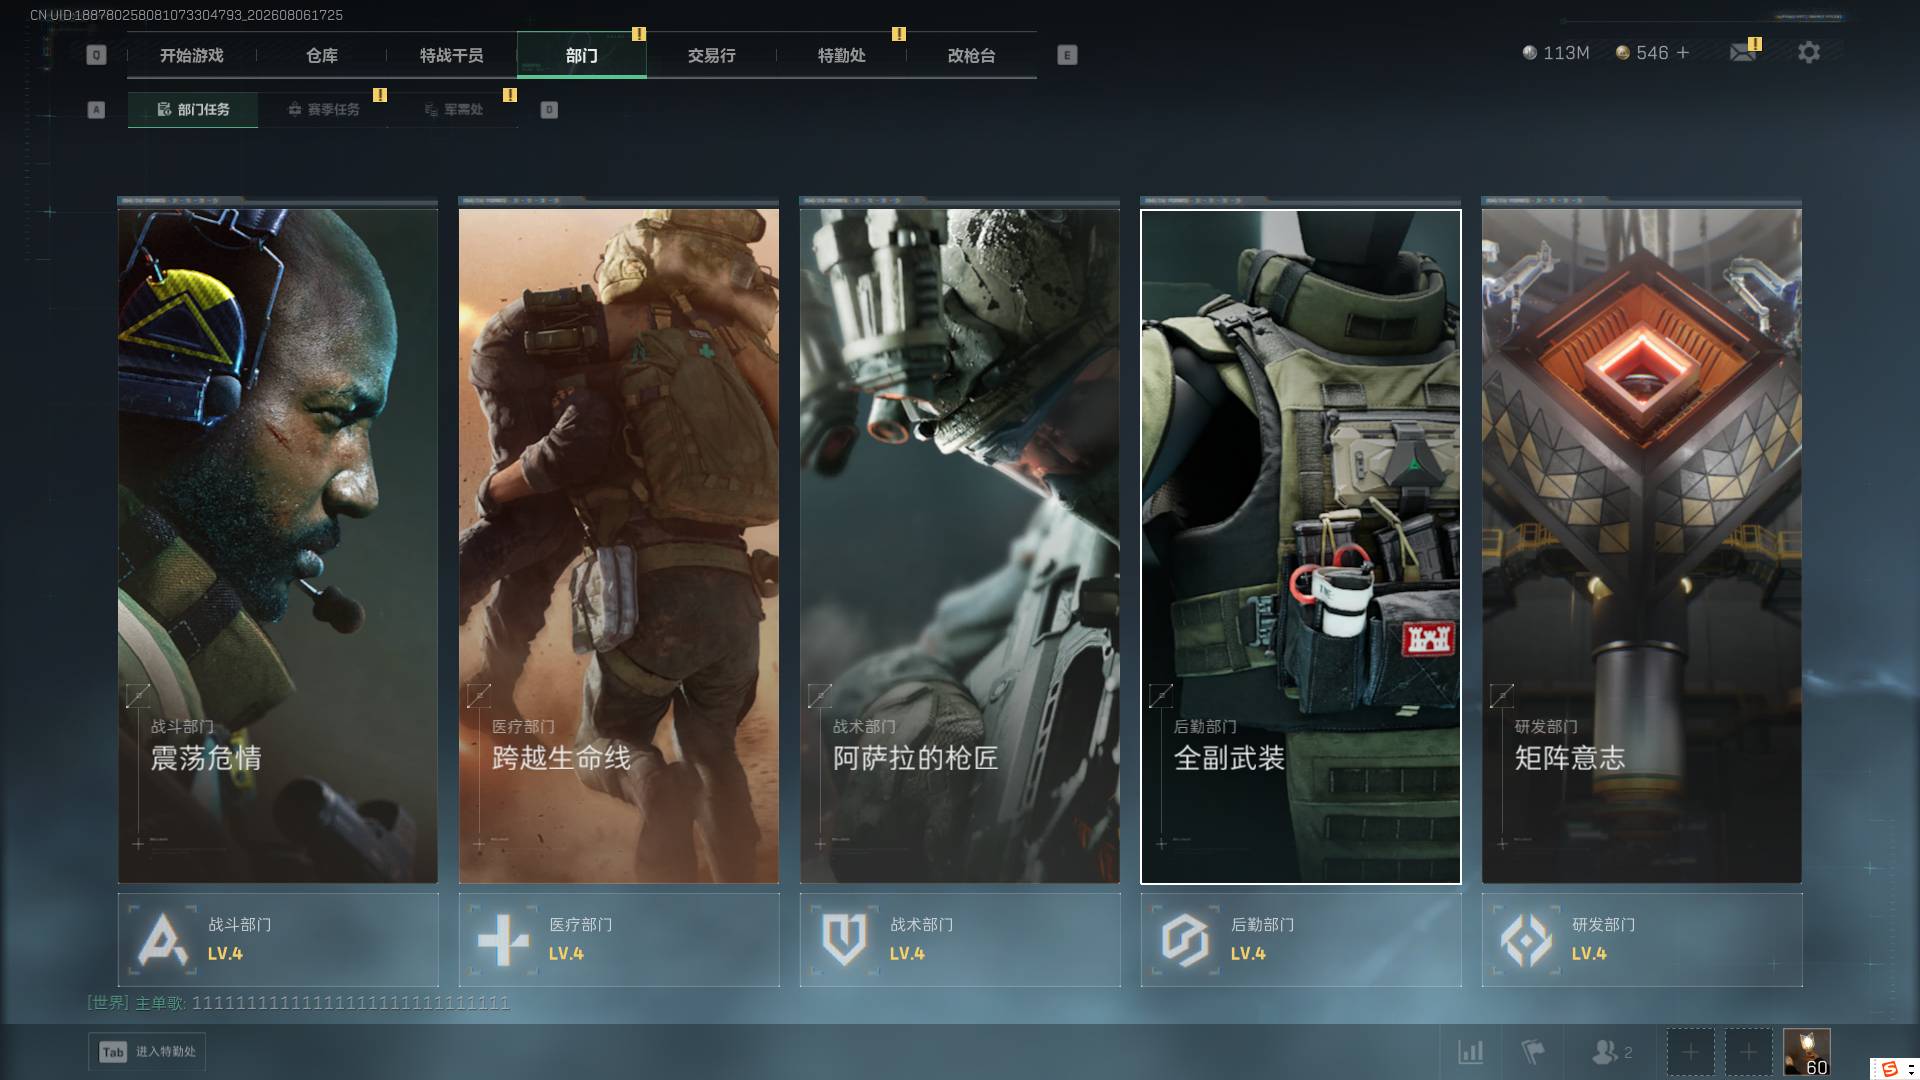Viewport: 1920px width, 1080px height.
Task: Switch to the 特战干员 tab
Action: pyautogui.click(x=452, y=56)
